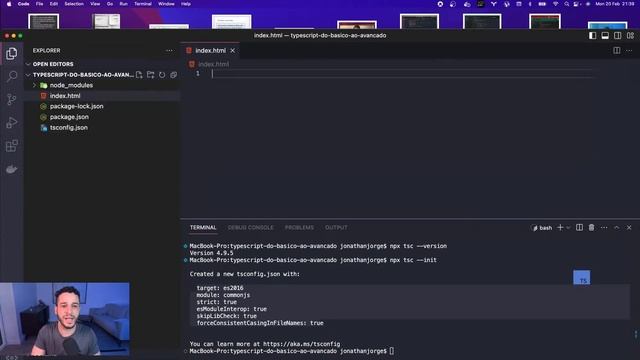
Task: Open terminal launch profile dropdown arrow
Action: (x=568, y=228)
